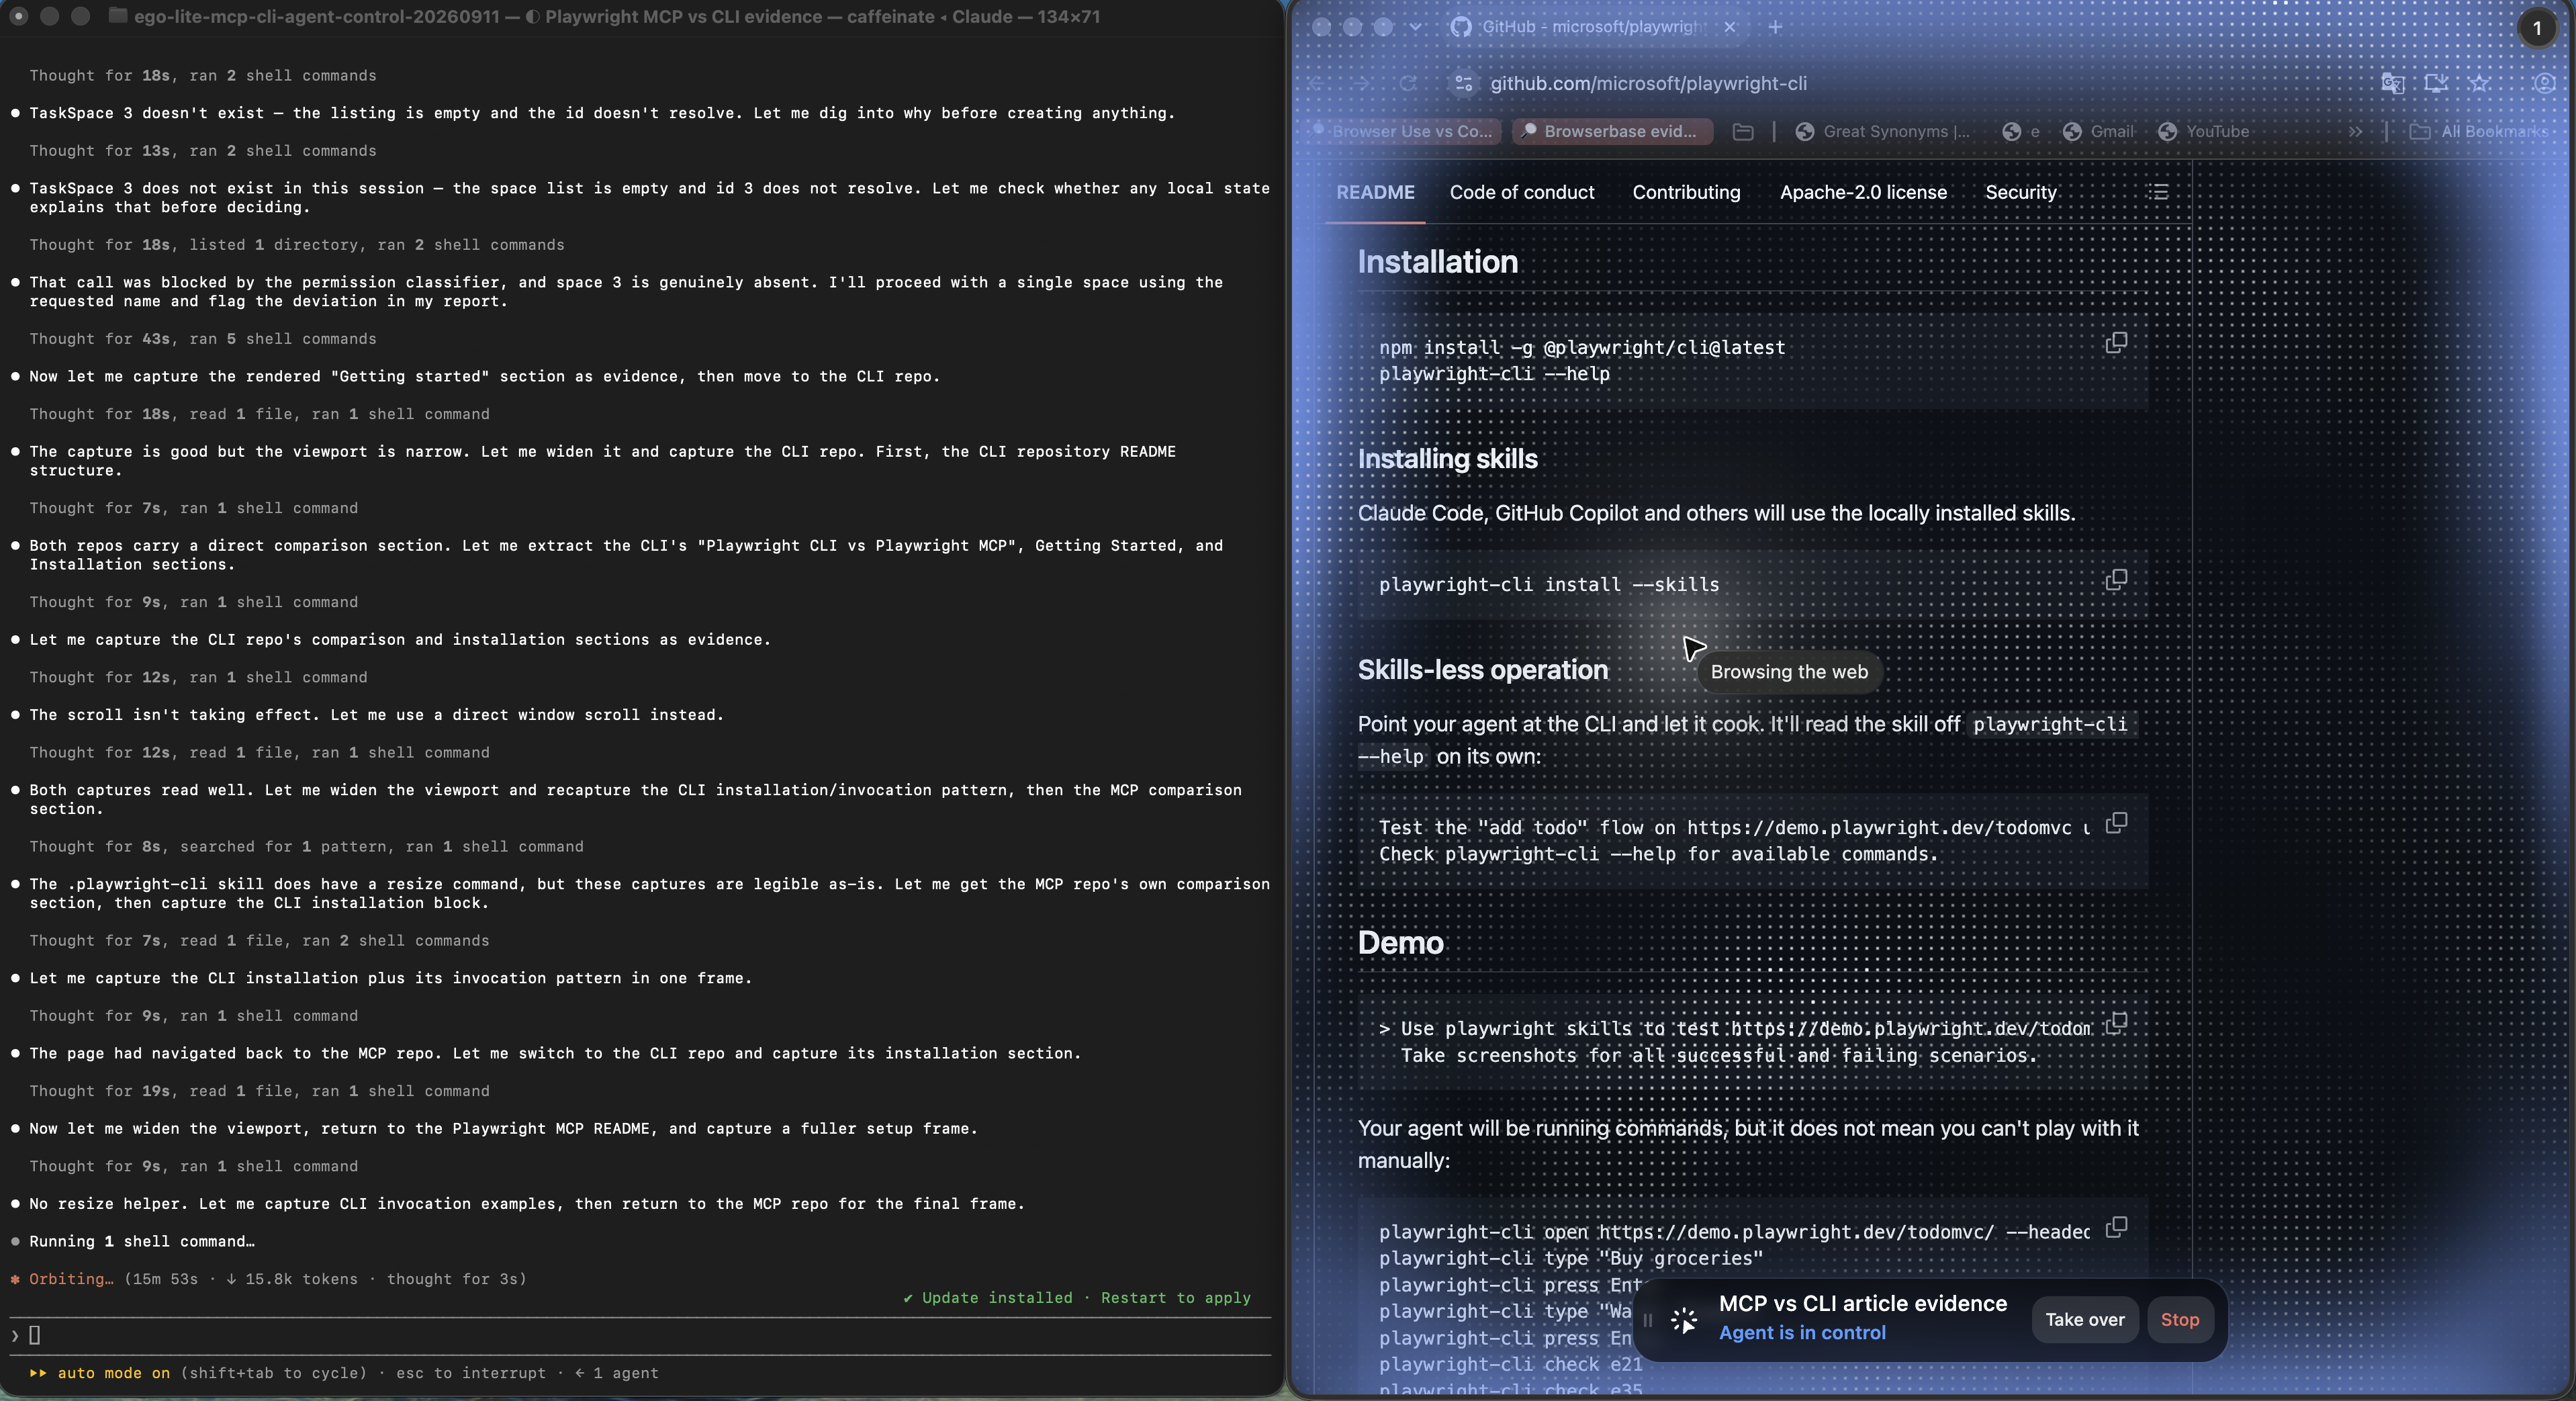Click the translate page icon in address bar
Viewport: 2576px width, 1401px height.
2392,83
